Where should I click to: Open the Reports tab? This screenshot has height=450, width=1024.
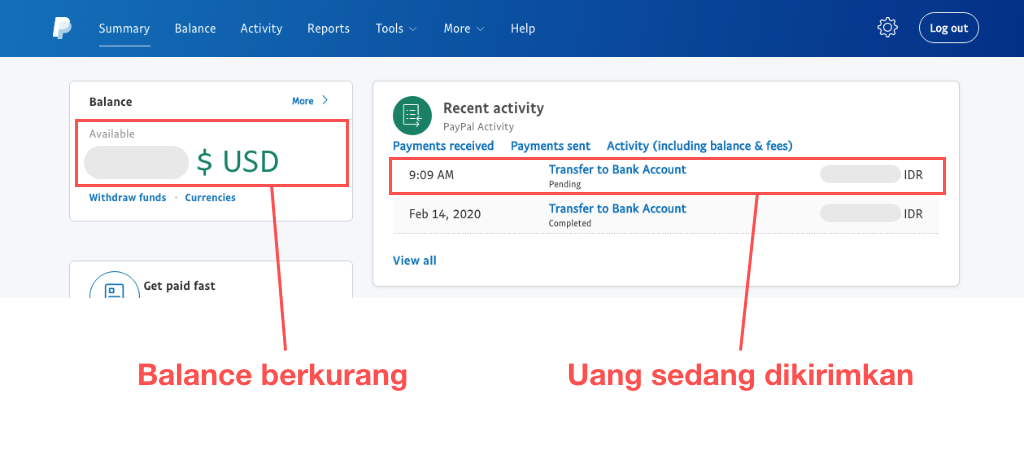pyautogui.click(x=328, y=29)
